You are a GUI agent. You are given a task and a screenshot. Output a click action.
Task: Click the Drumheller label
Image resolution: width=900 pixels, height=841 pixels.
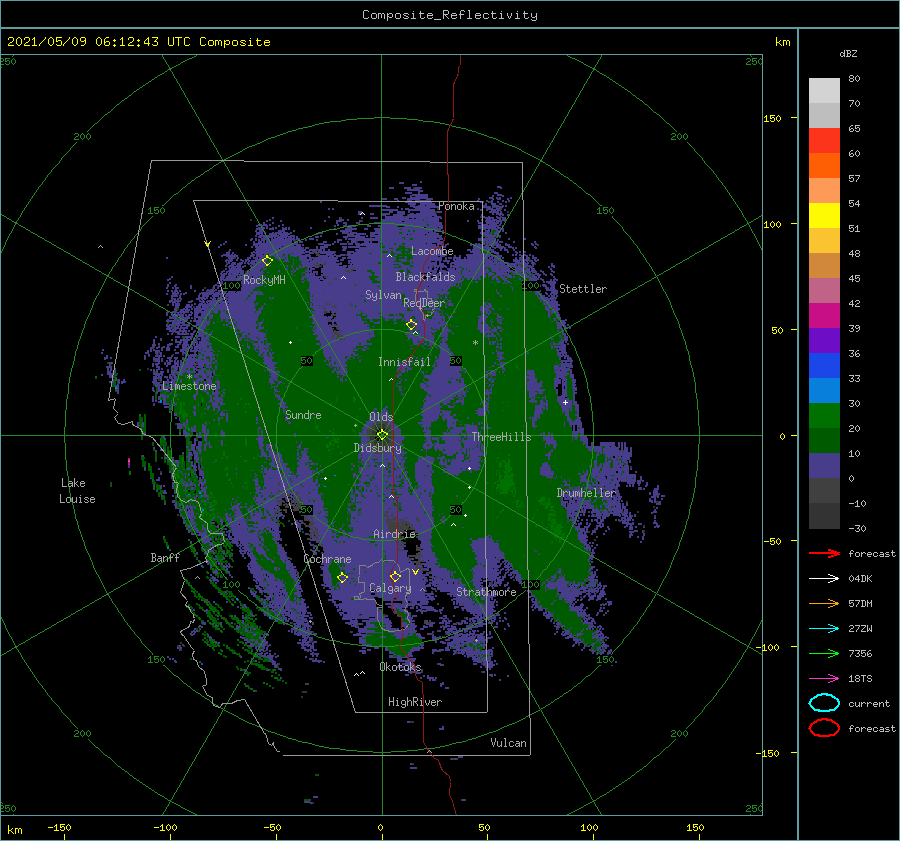[586, 493]
